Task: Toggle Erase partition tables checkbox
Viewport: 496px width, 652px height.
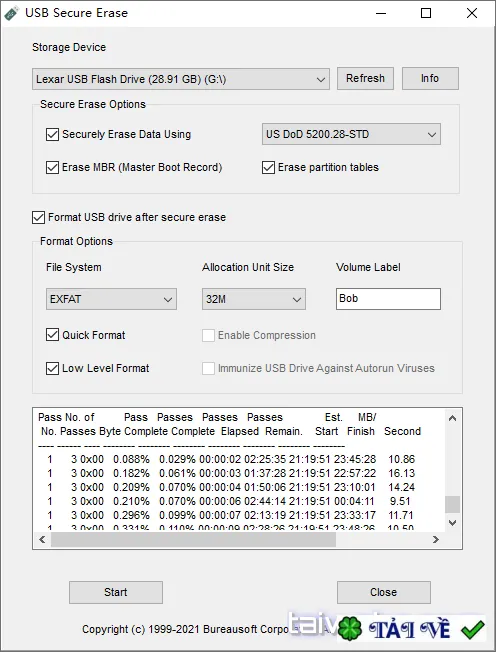Action: (268, 168)
